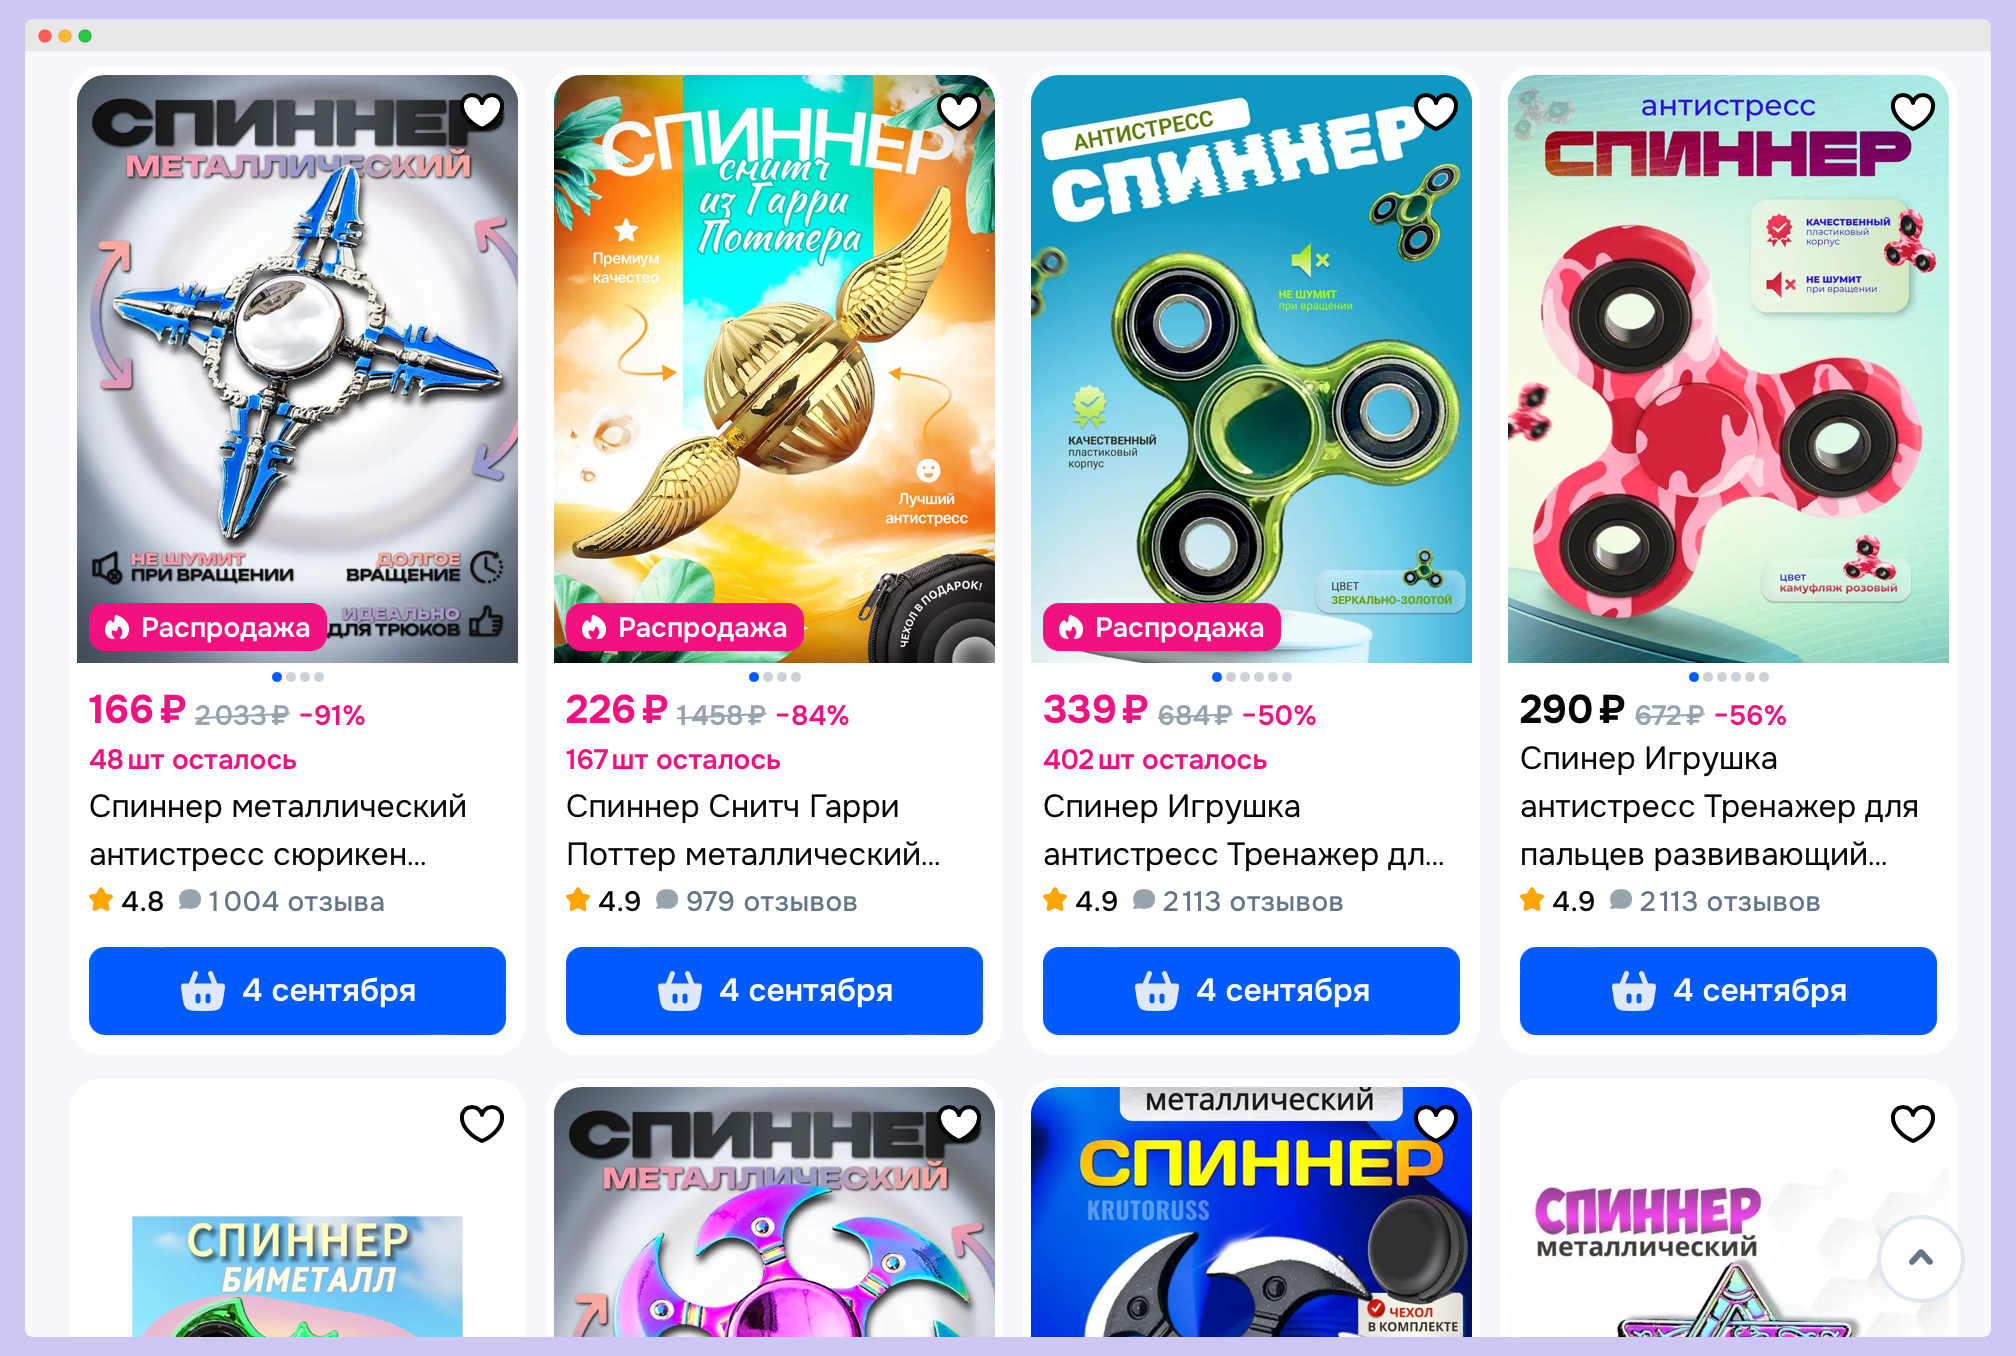Viewport: 2016px width, 1356px height.
Task: Click cart button for 339 ₽ spinner
Action: [x=1251, y=990]
